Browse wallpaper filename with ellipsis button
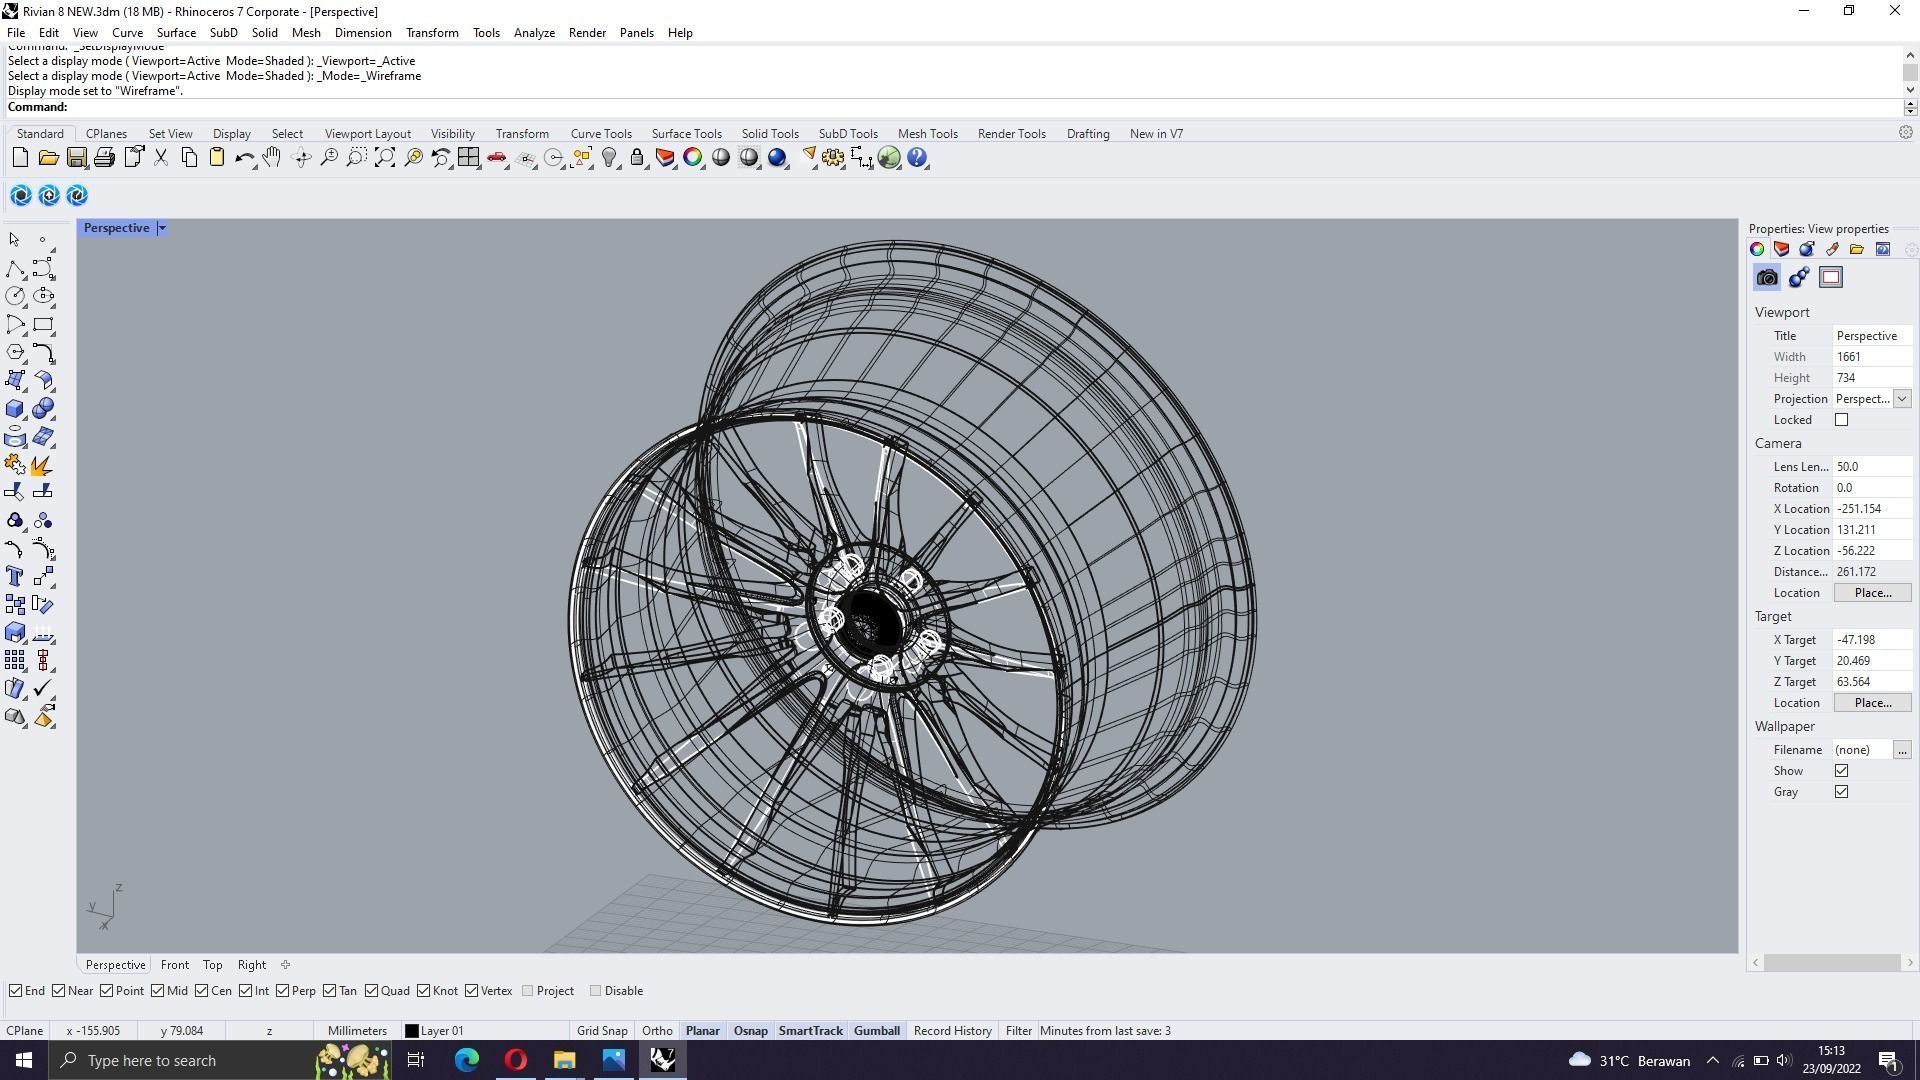The height and width of the screenshot is (1080, 1920). coord(1902,750)
